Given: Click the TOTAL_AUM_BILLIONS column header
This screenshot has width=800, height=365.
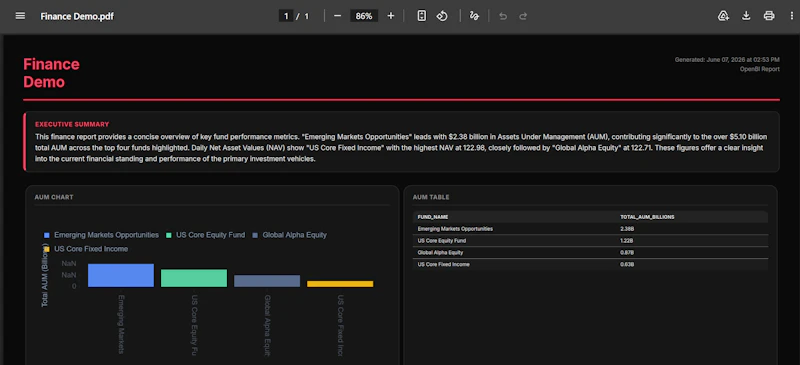Looking at the screenshot, I should click(x=647, y=217).
